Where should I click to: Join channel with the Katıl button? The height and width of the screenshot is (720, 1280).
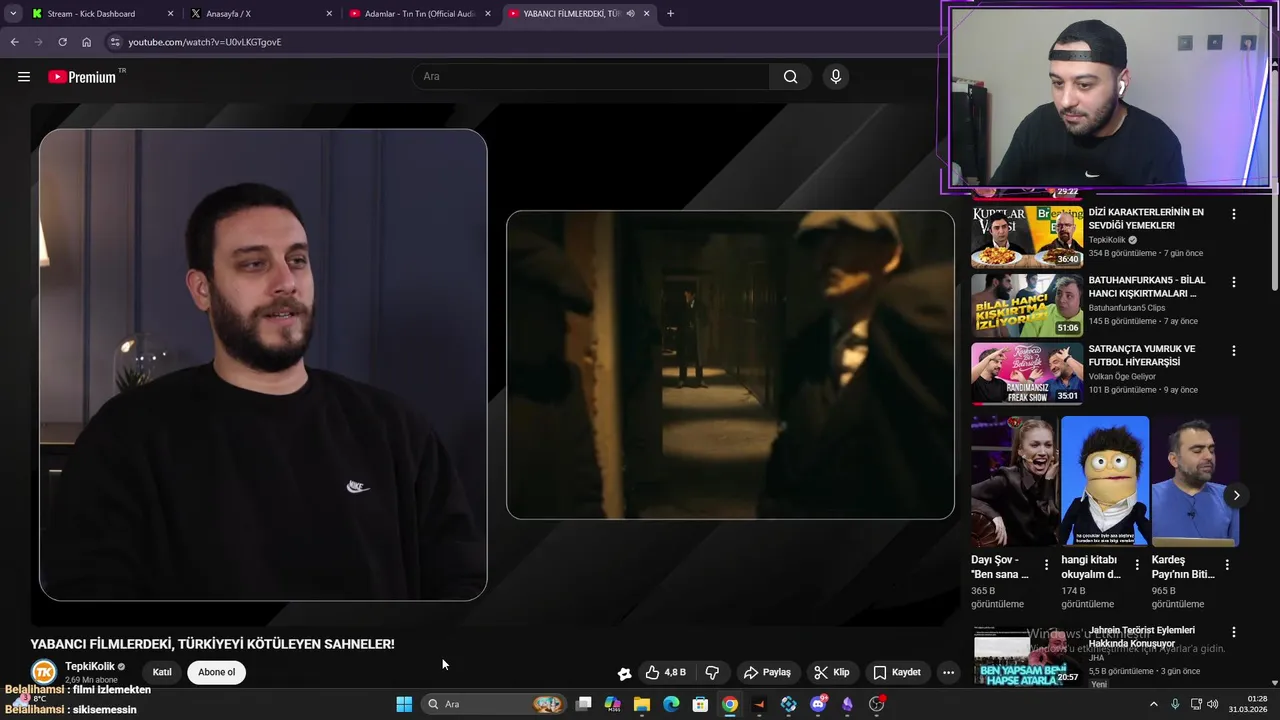(x=162, y=672)
